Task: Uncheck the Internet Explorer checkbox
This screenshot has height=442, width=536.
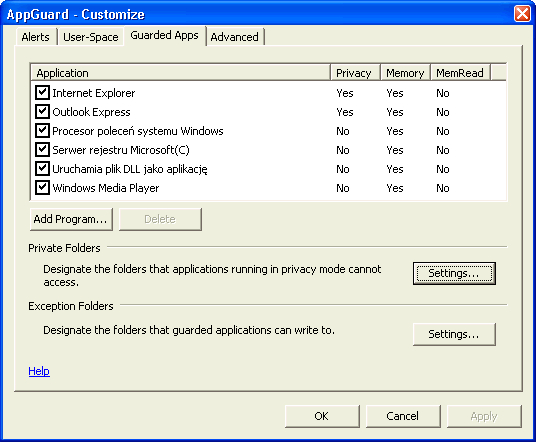Action: 42,93
